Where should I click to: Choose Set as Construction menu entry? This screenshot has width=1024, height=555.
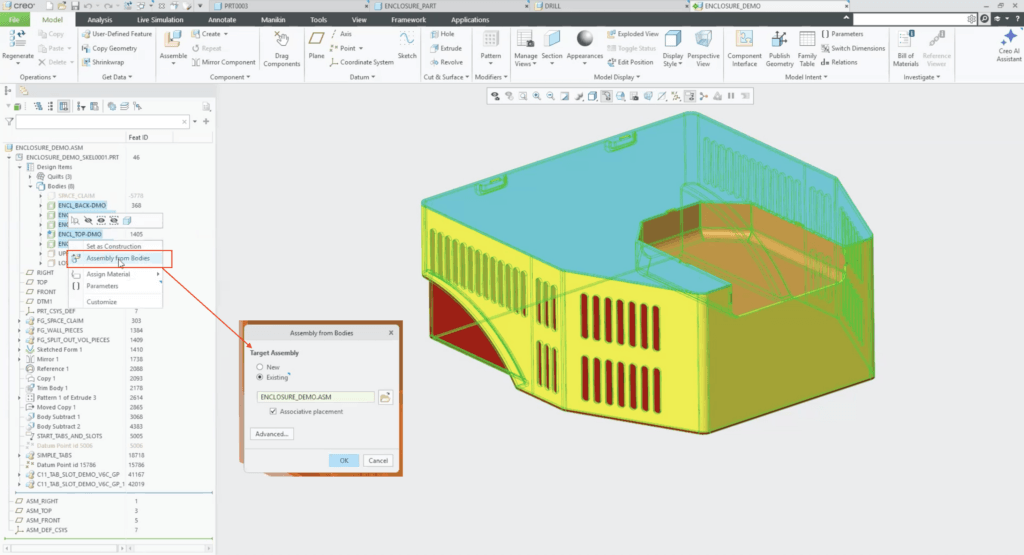pos(114,246)
